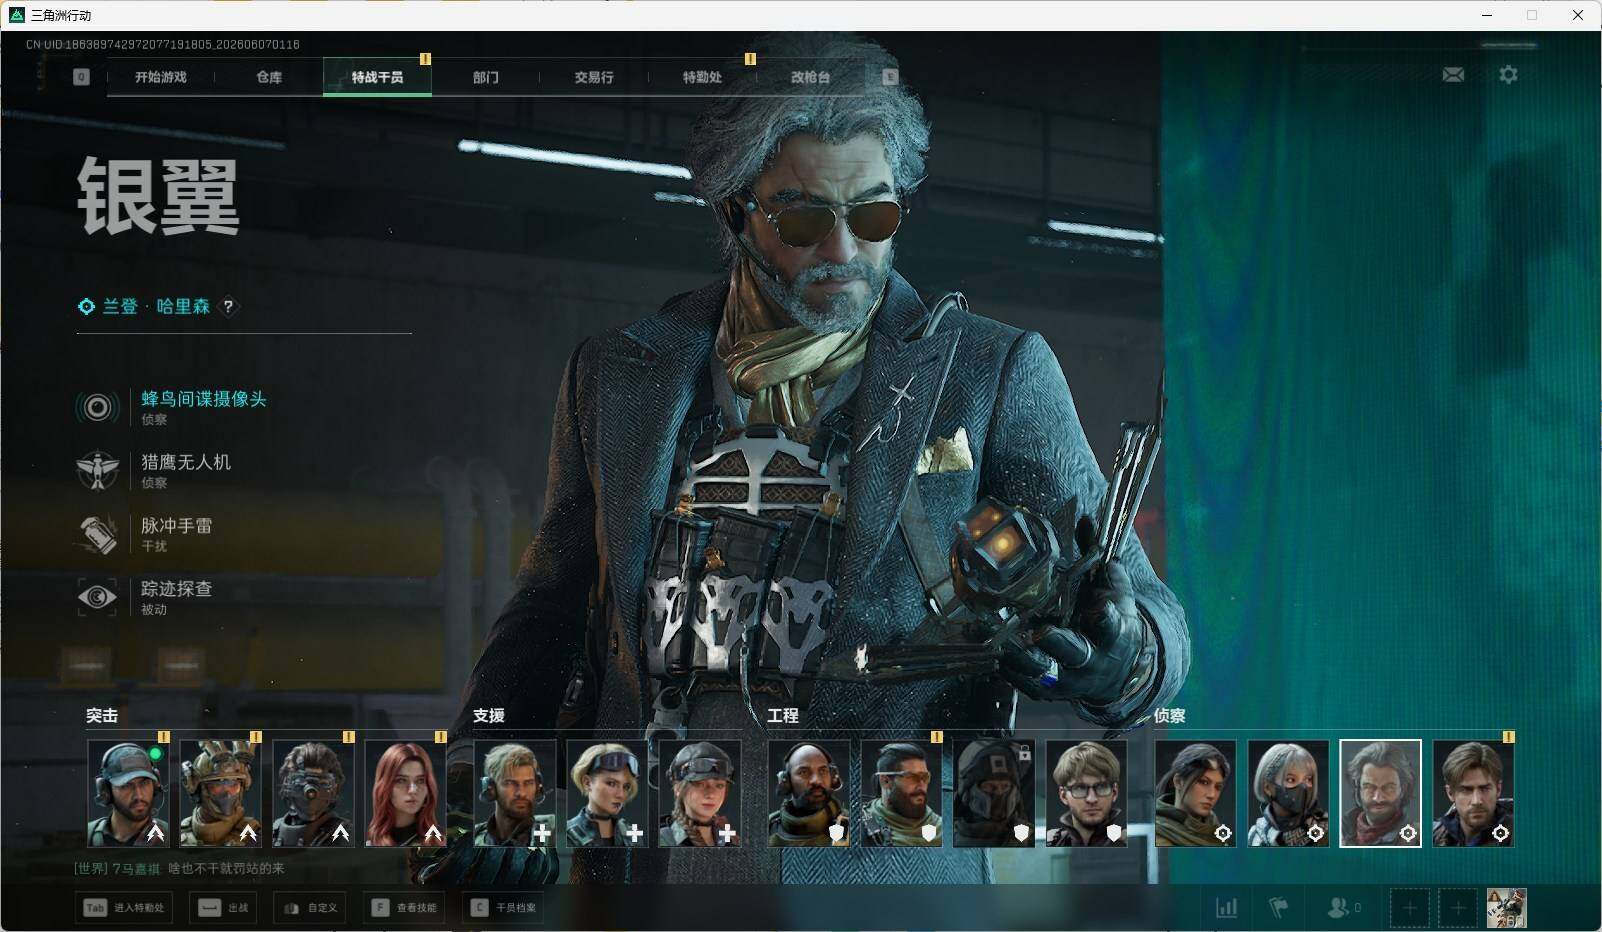
Task: Click the 蜂鸟间谍摄像头 skill name
Action: [x=204, y=399]
